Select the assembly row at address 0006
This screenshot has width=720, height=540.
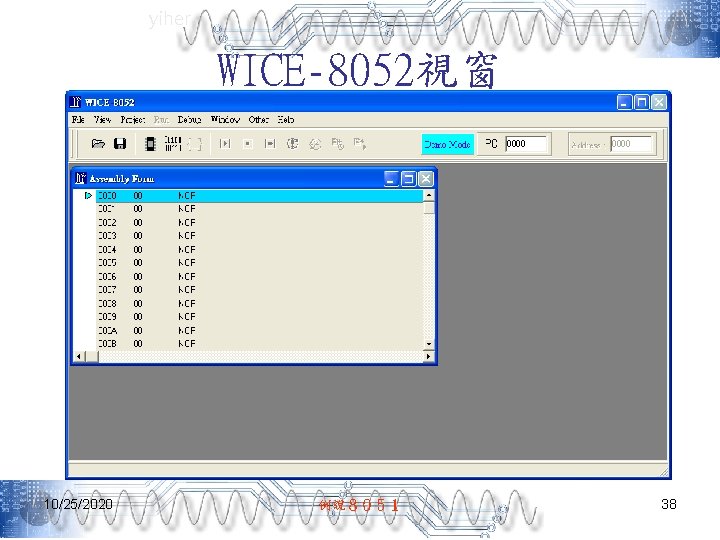259,276
